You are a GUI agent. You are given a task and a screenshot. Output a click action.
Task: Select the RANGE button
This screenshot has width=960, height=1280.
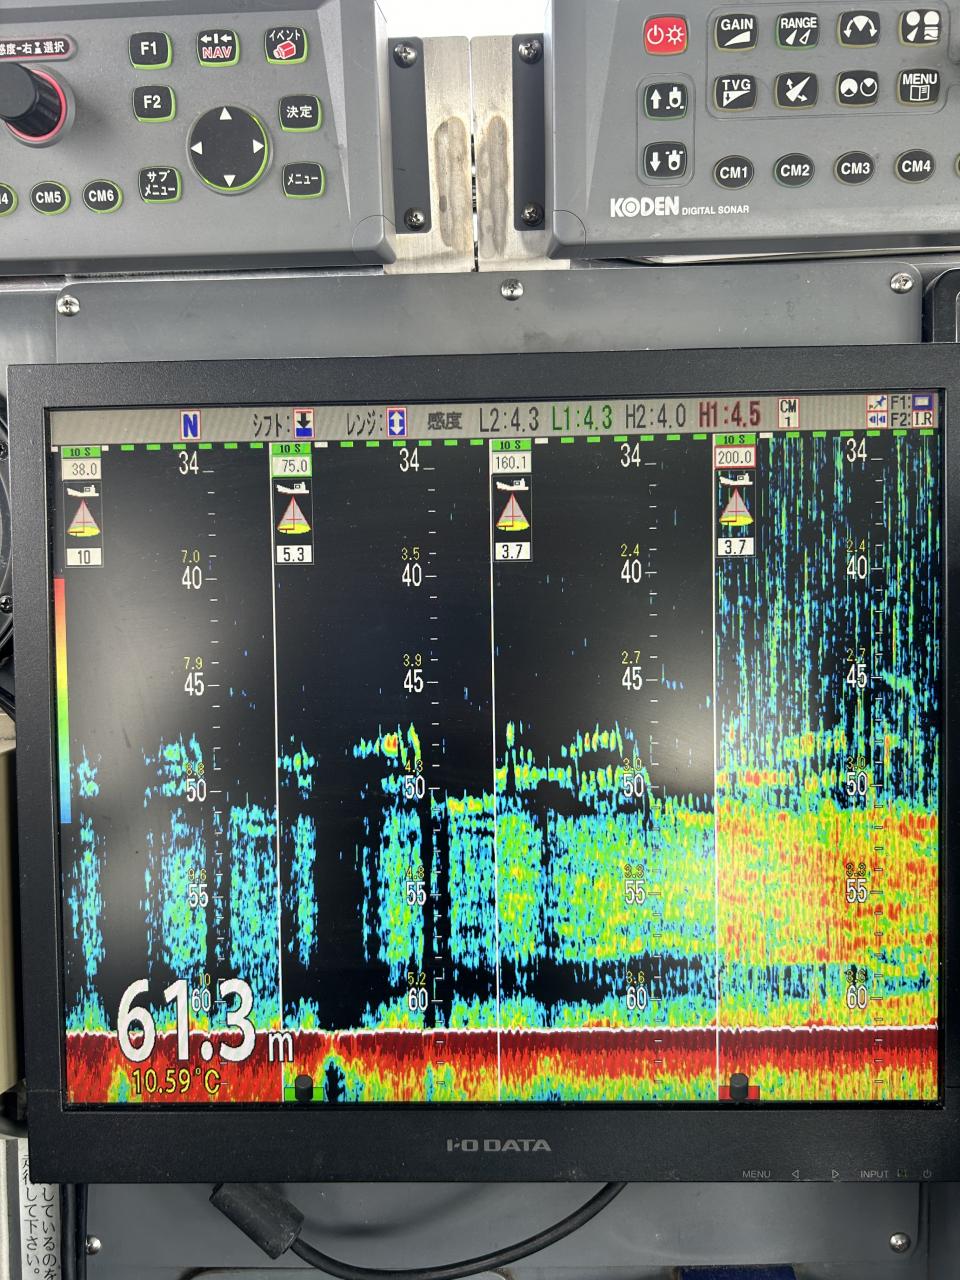(x=798, y=30)
